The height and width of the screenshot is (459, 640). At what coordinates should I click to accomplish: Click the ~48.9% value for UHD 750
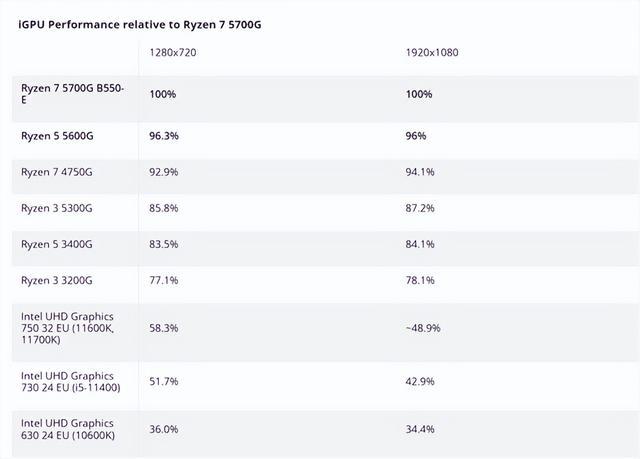(x=424, y=328)
